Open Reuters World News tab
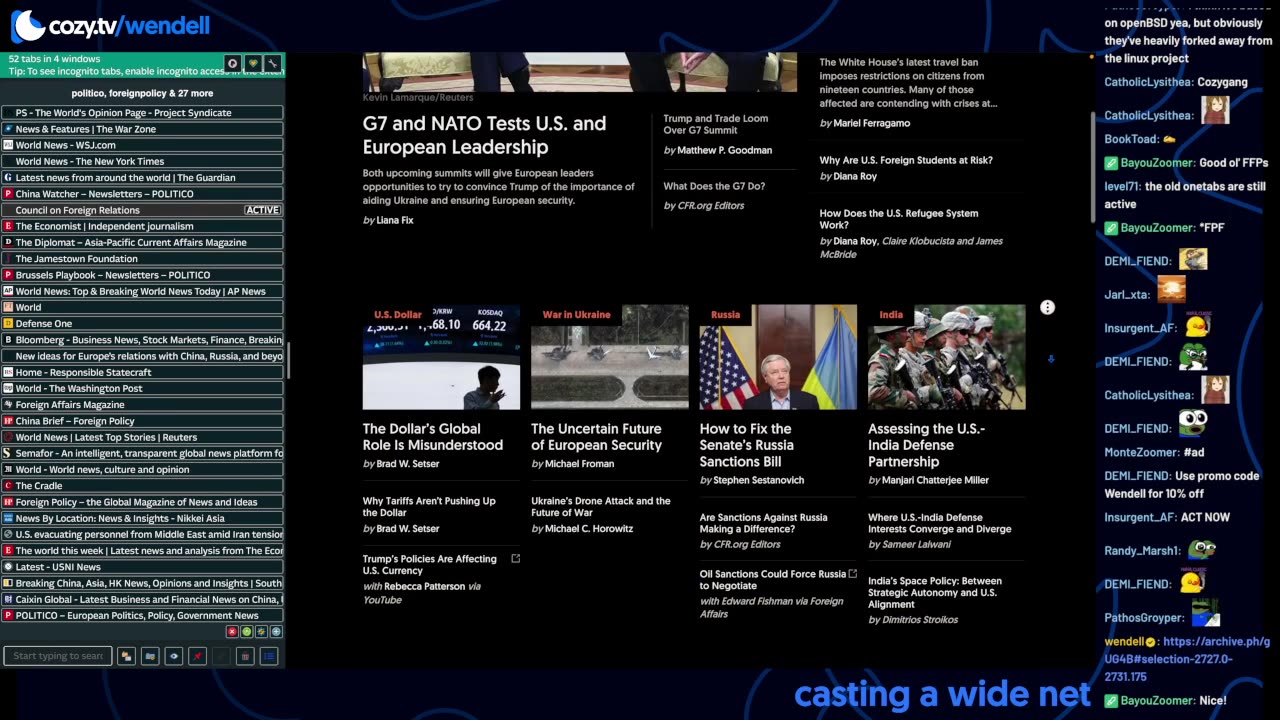The width and height of the screenshot is (1280, 720). (x=142, y=437)
